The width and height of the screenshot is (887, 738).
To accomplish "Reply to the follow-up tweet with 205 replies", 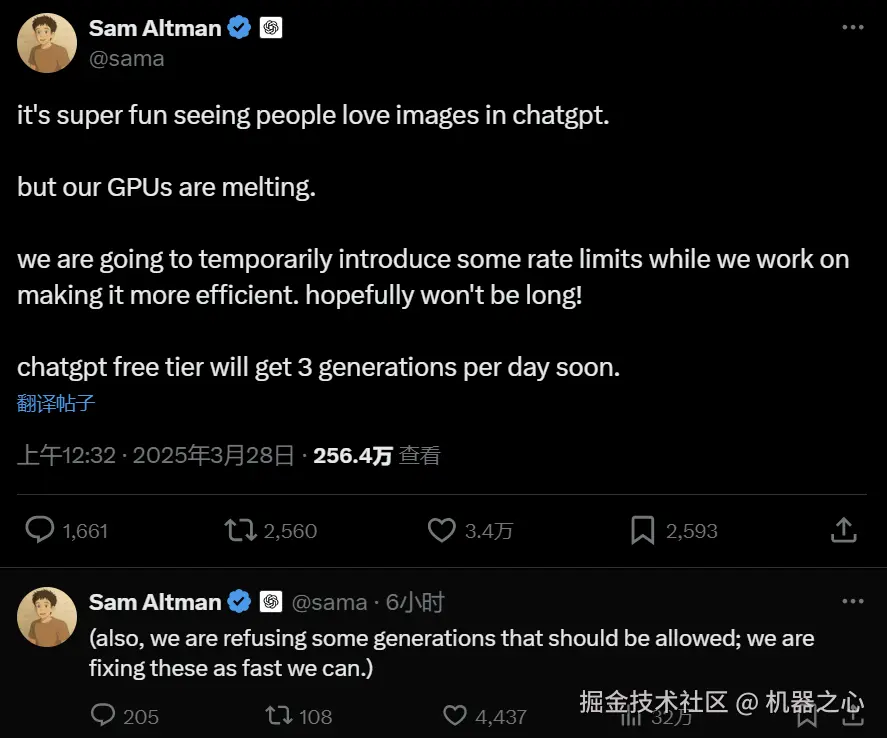I will [104, 715].
